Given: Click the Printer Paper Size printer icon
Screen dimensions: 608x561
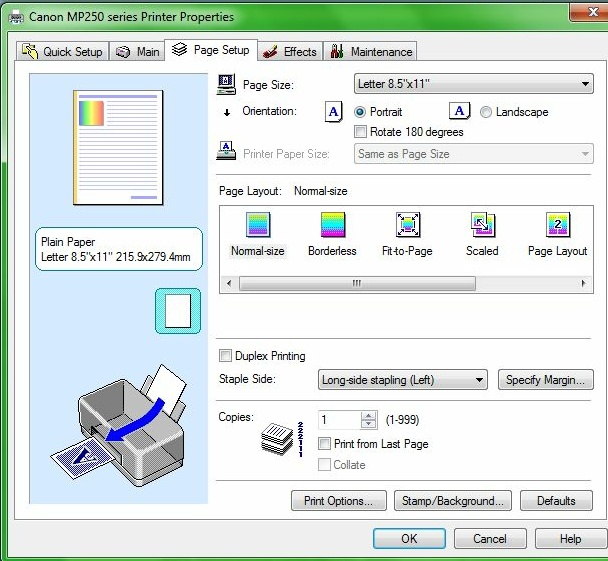Looking at the screenshot, I should click(x=226, y=151).
